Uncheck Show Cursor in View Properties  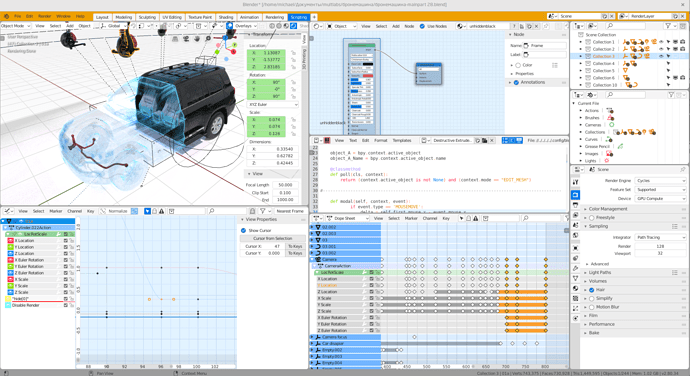pos(243,231)
